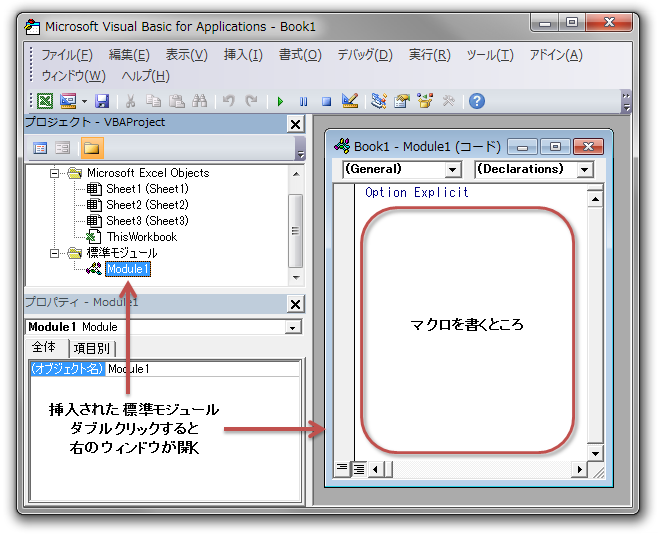Toggle Folders button in Project panel
658x534 pixels.
[x=92, y=148]
